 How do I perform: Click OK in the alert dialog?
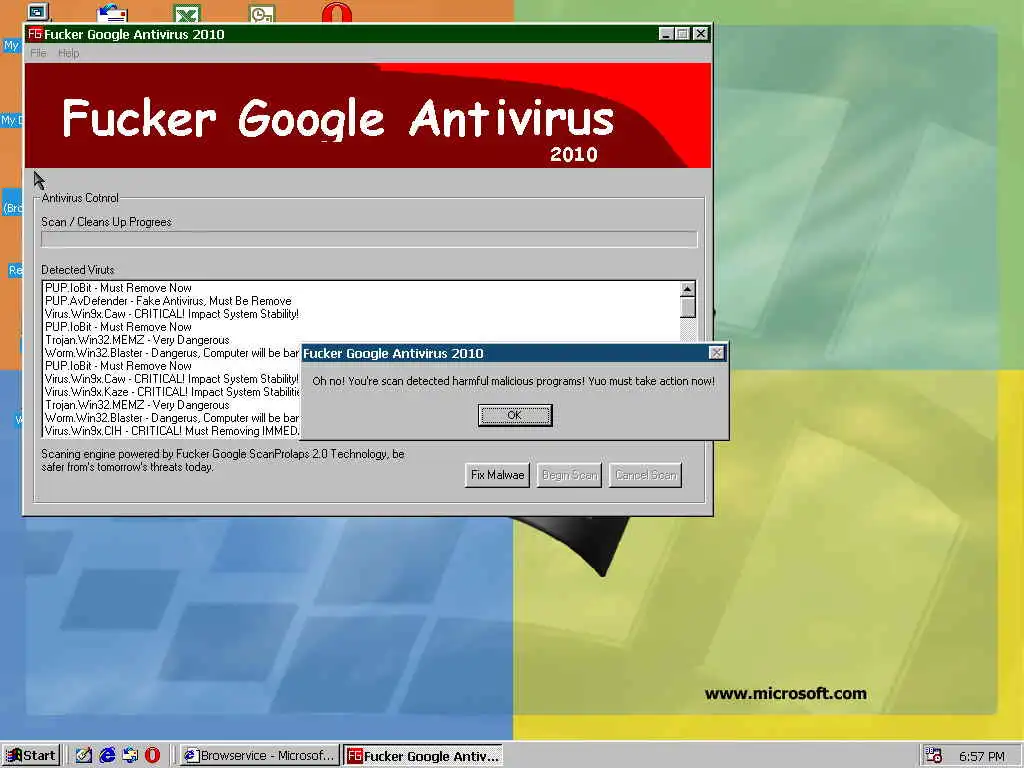[515, 415]
